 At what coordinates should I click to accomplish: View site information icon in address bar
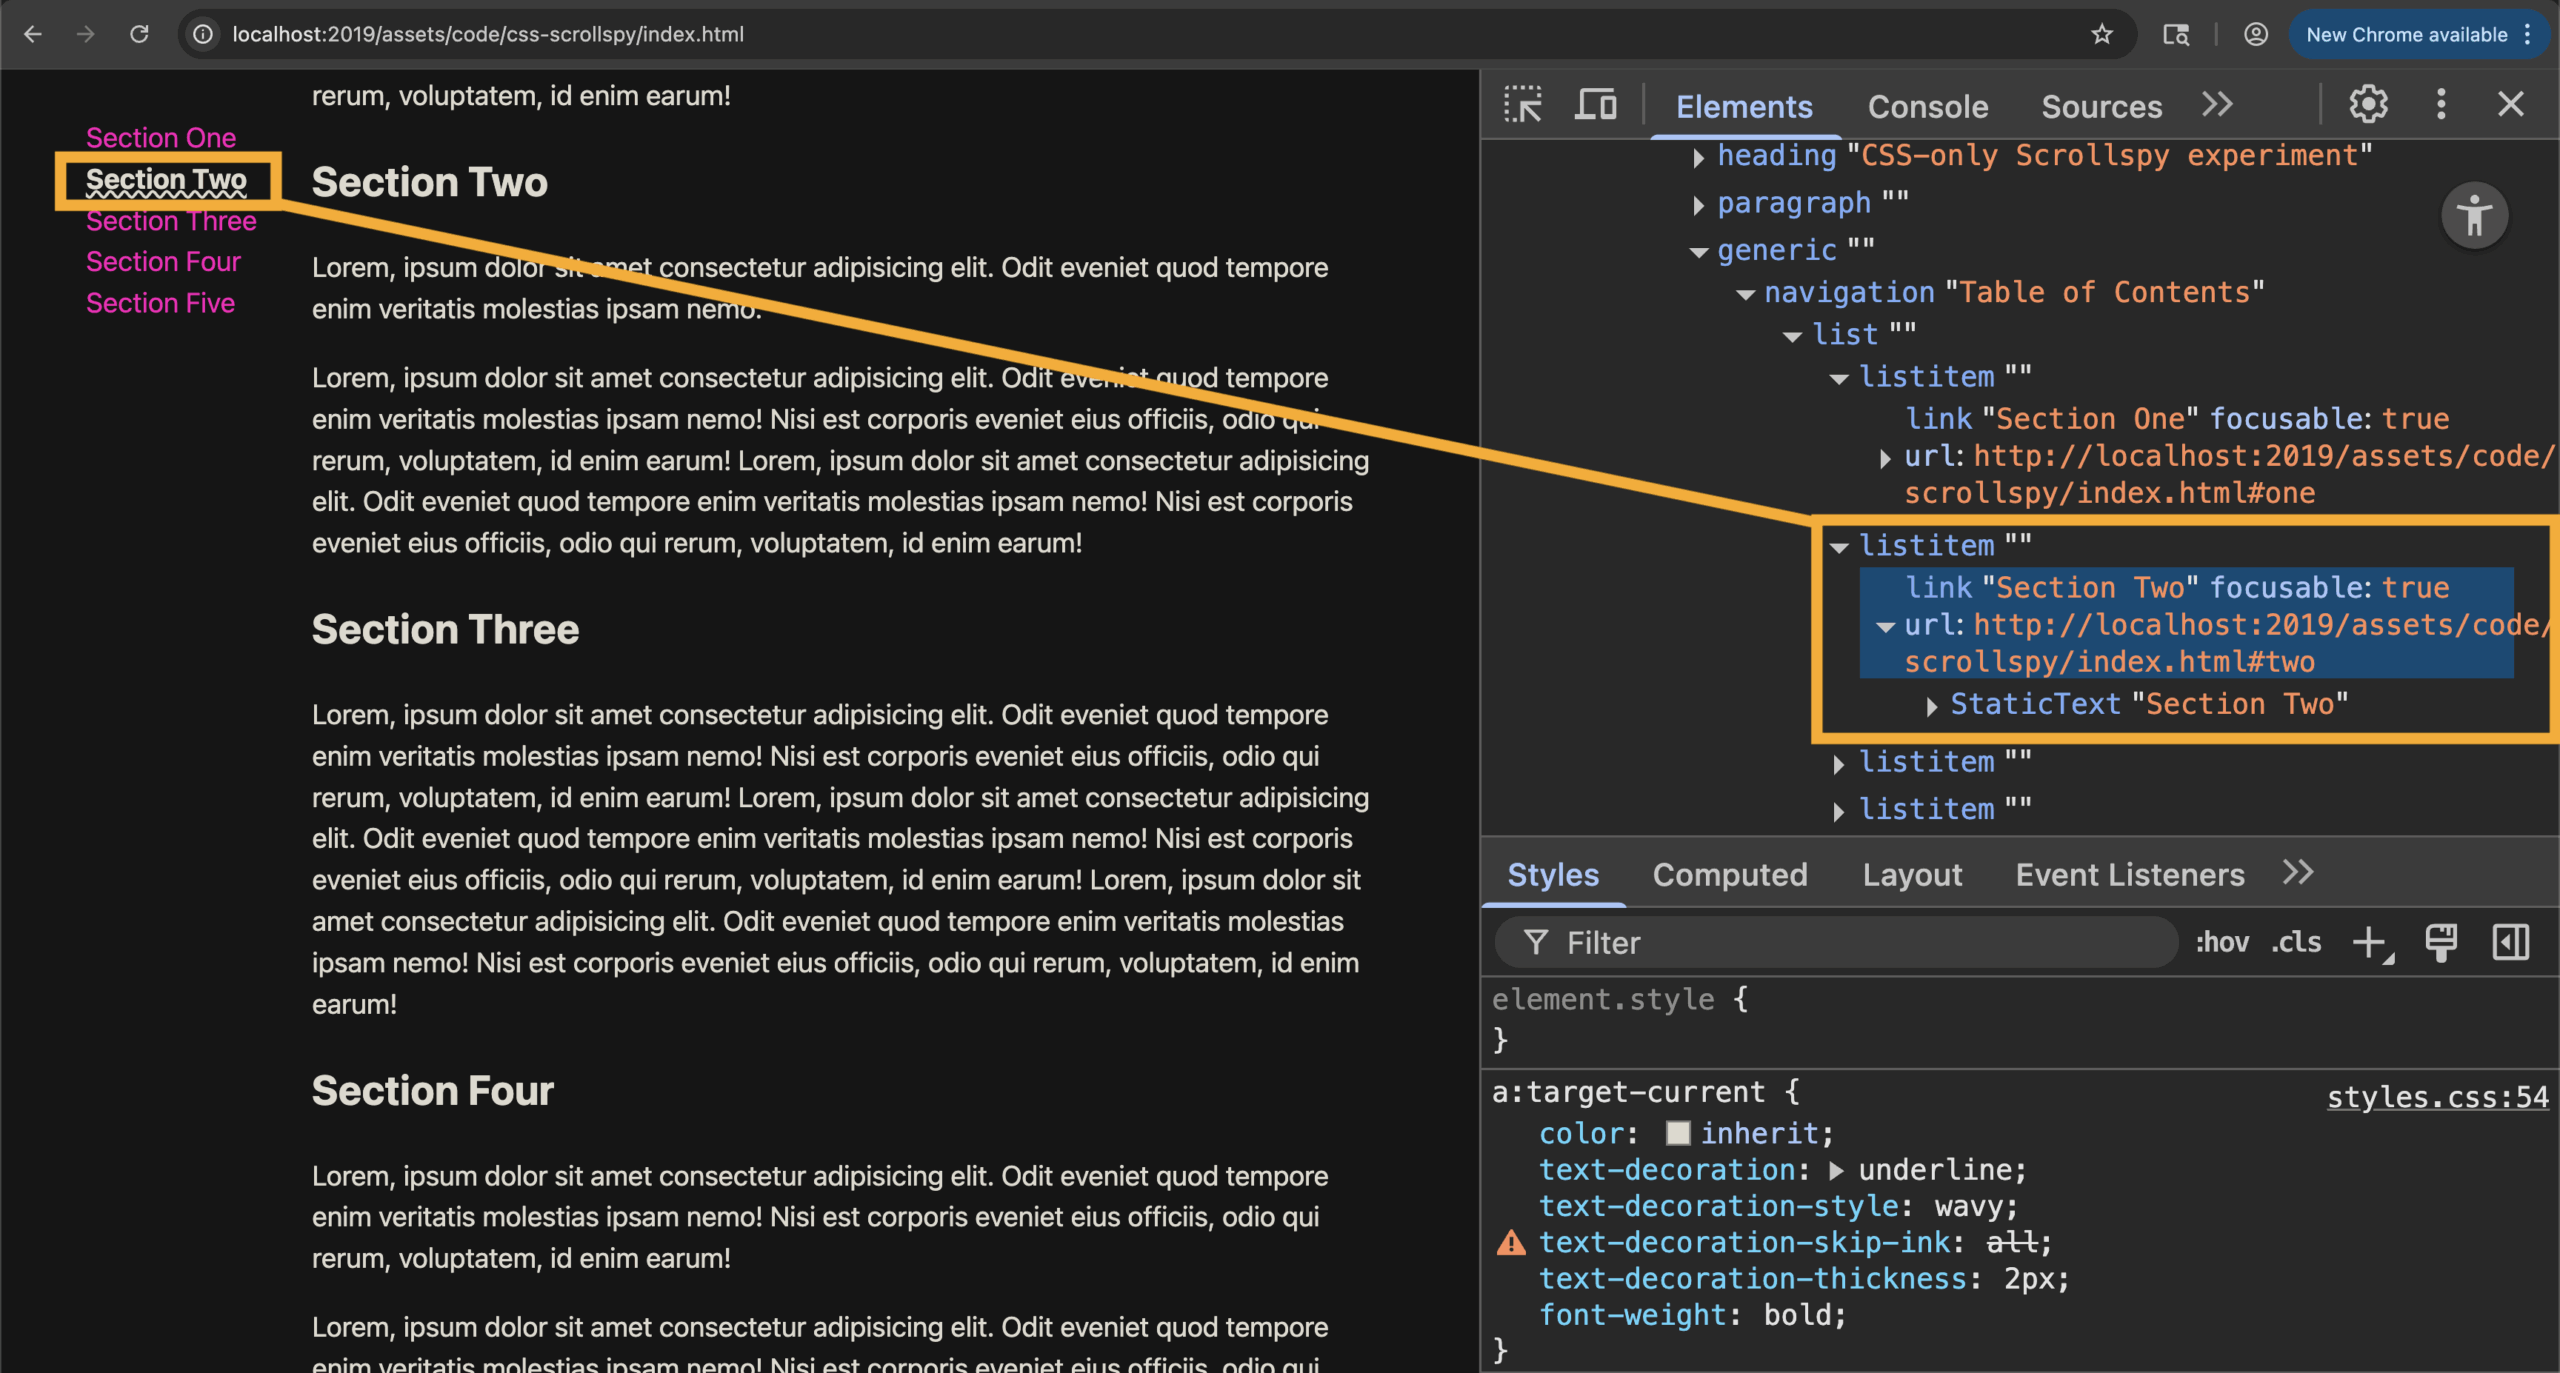click(203, 34)
